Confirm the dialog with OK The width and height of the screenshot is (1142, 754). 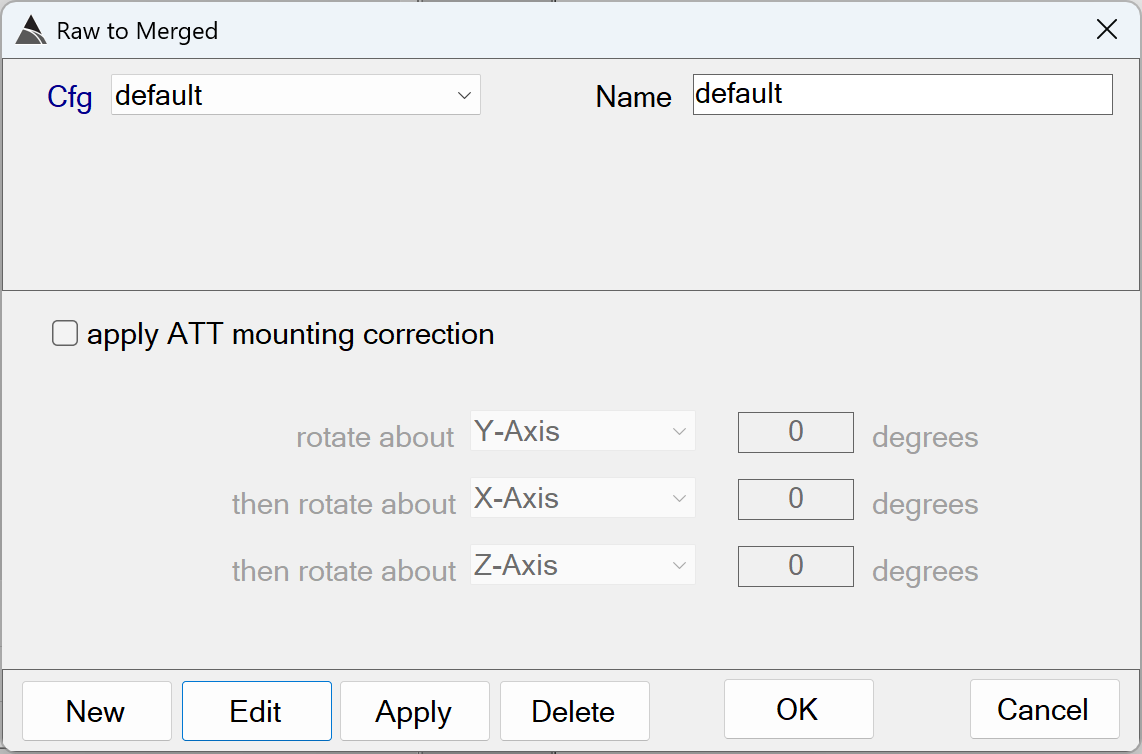point(798,709)
